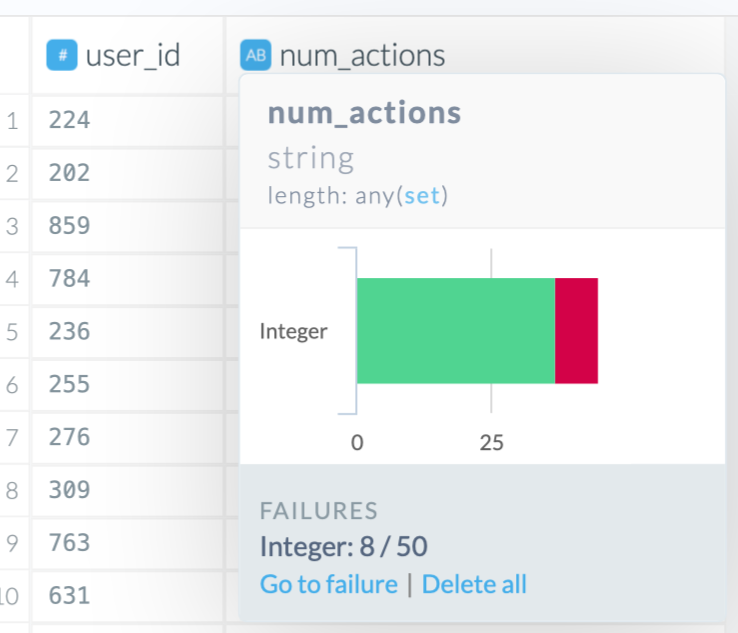This screenshot has height=633, width=738.
Task: Click the 'Delete all' link
Action: [474, 584]
